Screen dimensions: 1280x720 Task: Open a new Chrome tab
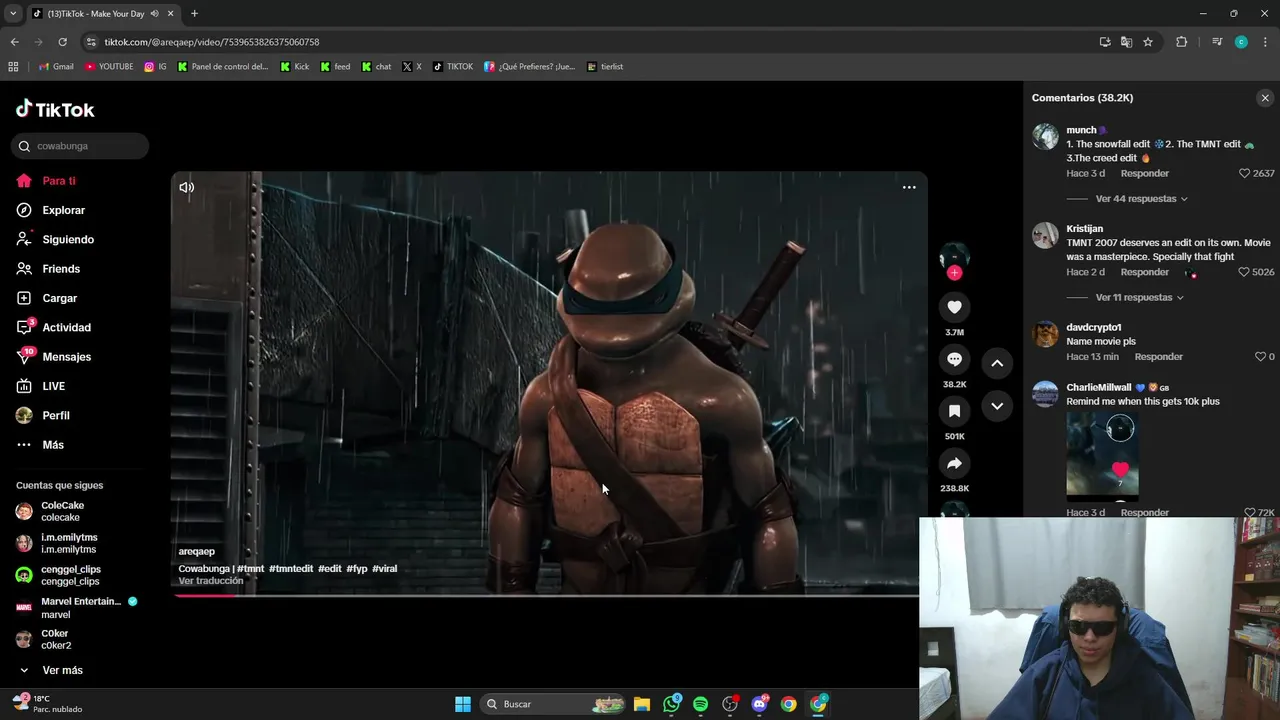tap(194, 14)
